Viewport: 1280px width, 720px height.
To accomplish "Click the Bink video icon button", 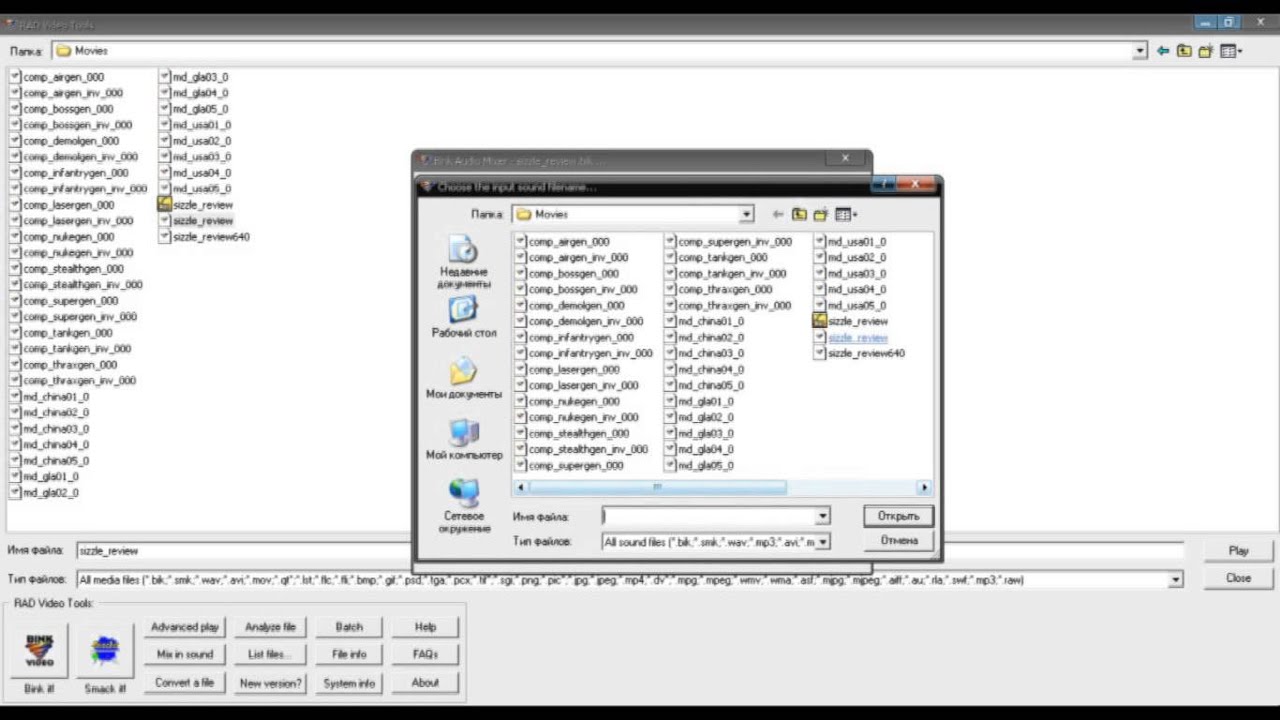I will click(39, 650).
